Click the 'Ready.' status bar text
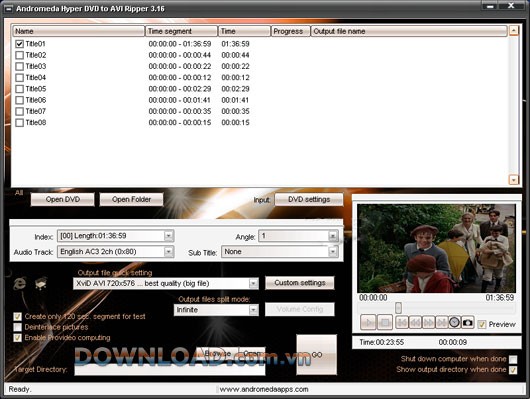Screen dimensions: 530x399 [x=20, y=389]
